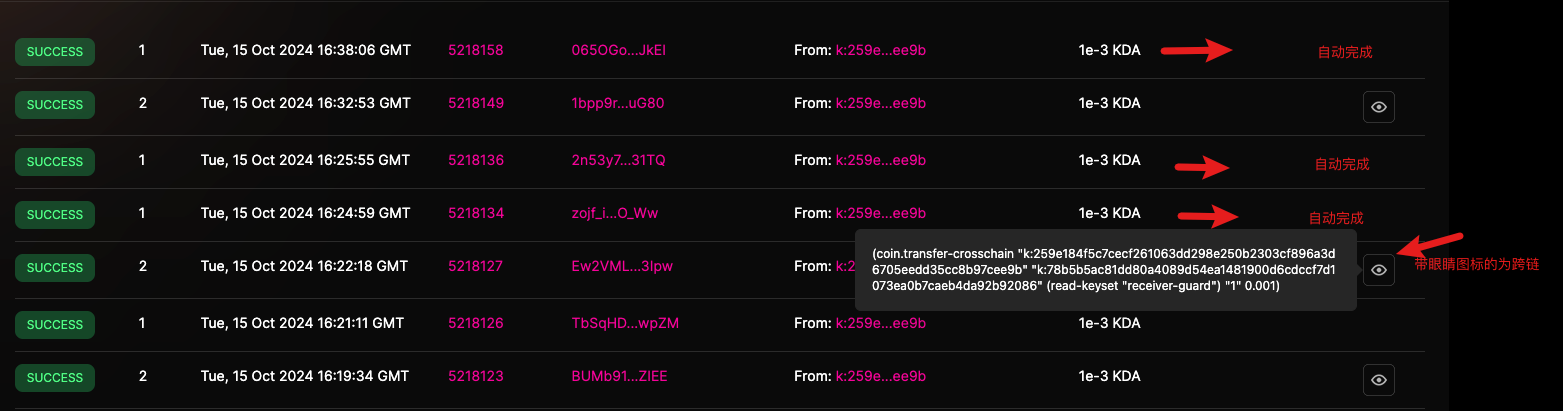The width and height of the screenshot is (1563, 411).
Task: Open request key BUMb91...ZIEE
Action: (619, 376)
